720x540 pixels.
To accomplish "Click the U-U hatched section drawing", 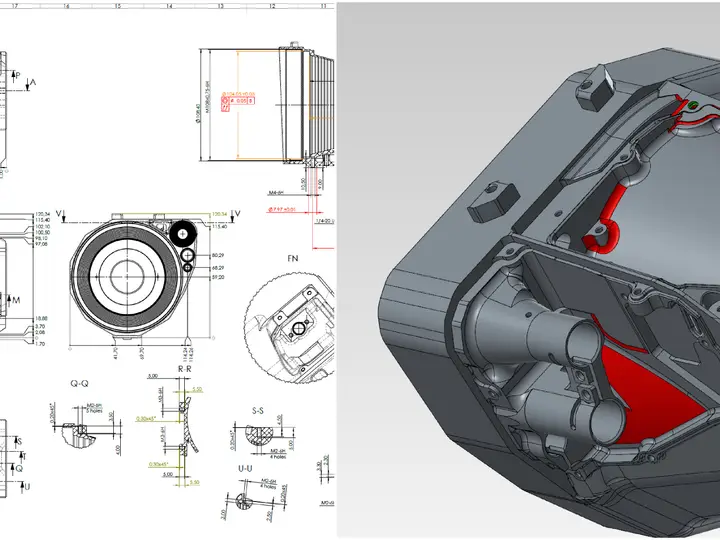I will pos(243,501).
